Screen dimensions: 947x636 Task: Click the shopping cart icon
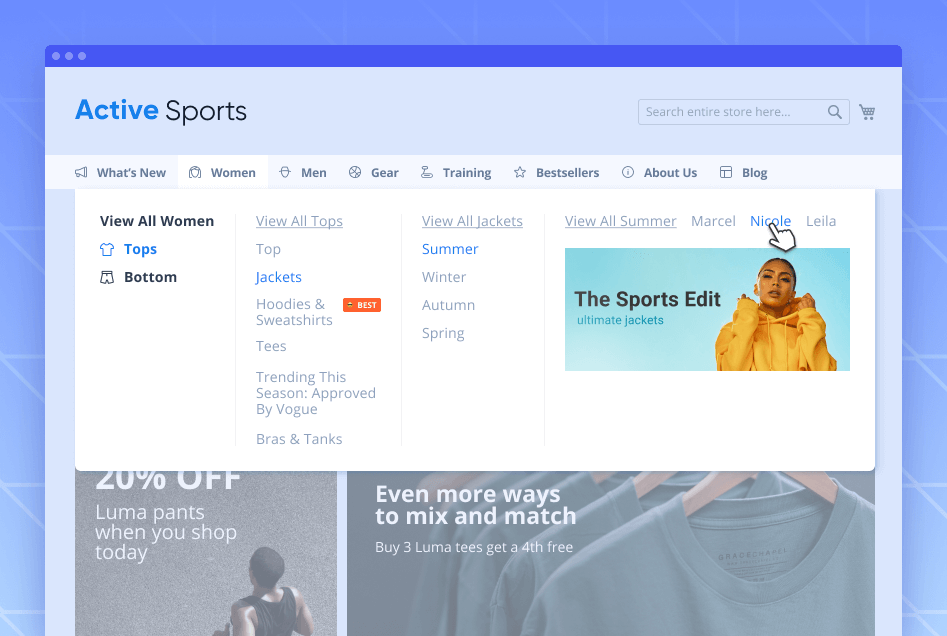867,112
